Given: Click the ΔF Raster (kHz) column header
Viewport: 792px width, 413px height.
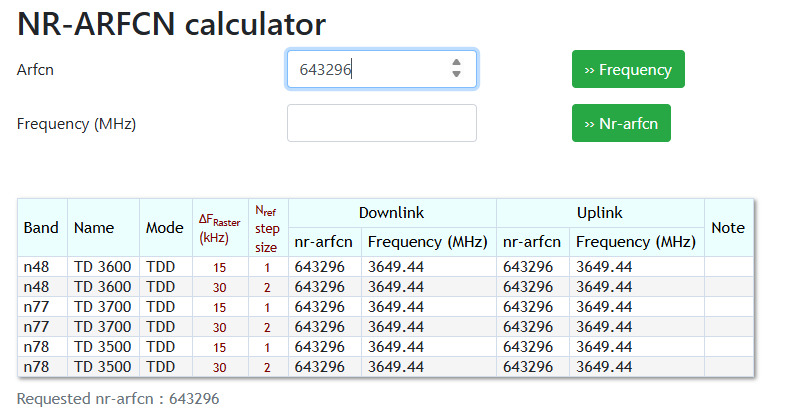Looking at the screenshot, I should (x=219, y=227).
